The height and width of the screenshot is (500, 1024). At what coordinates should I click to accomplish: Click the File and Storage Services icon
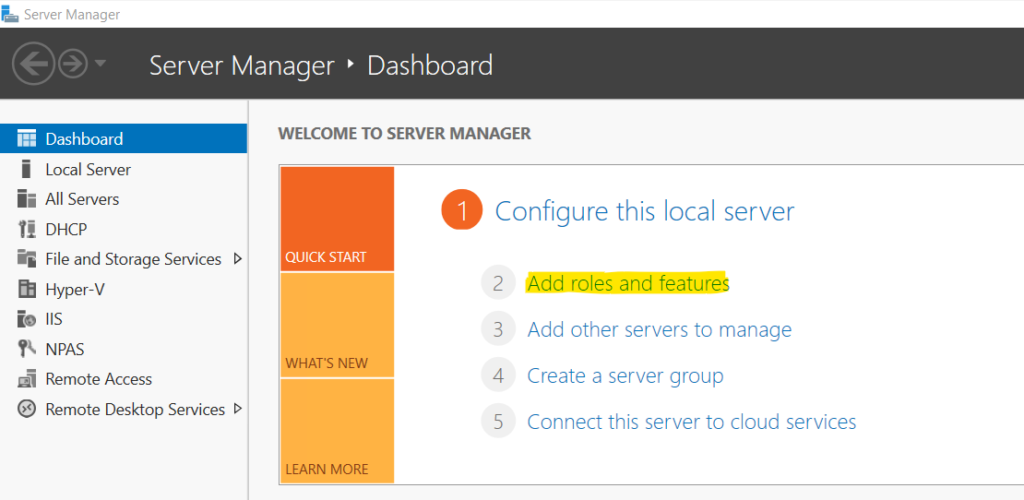pos(27,259)
